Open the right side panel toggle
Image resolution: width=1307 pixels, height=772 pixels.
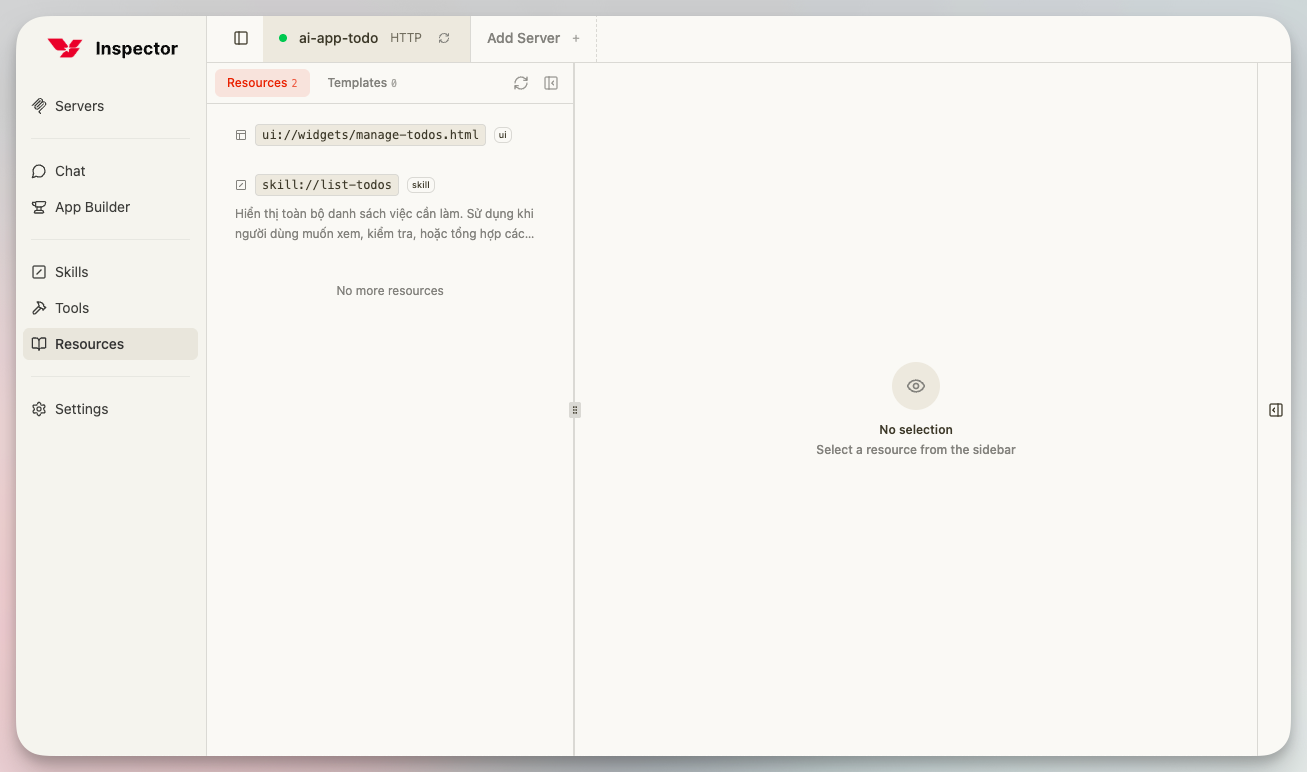pyautogui.click(x=1276, y=410)
